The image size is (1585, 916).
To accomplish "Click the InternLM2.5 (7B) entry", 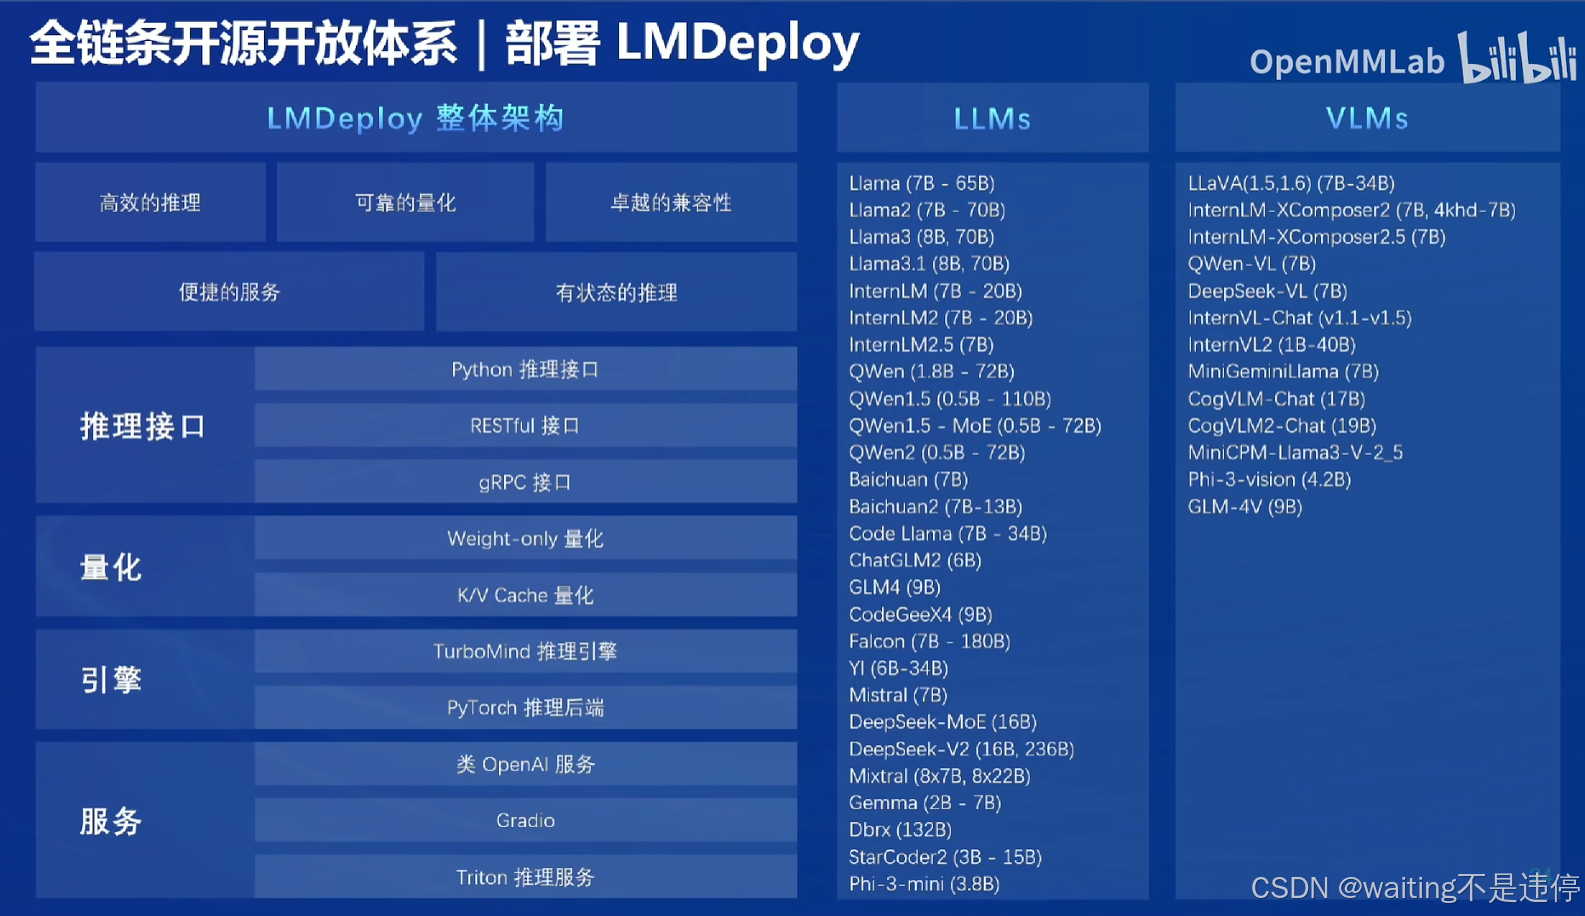I will click(x=921, y=345).
